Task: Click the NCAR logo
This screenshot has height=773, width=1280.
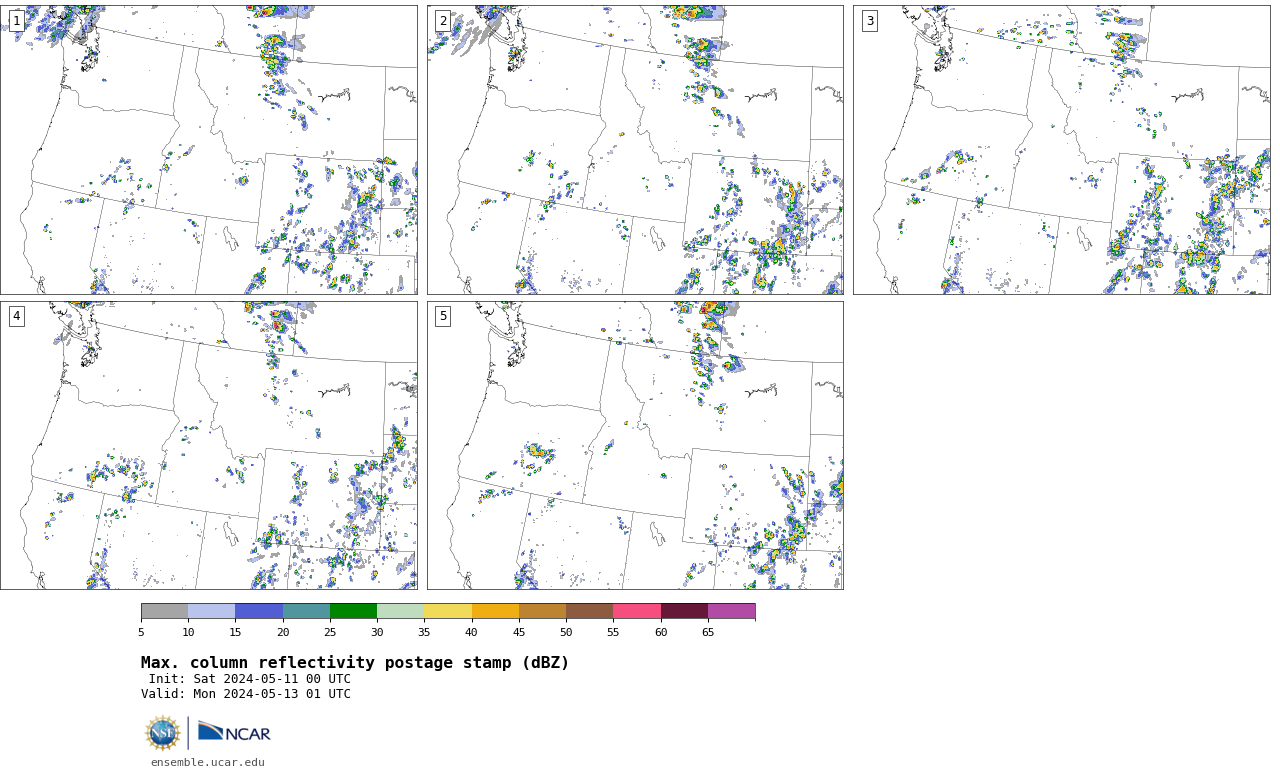Action: (234, 733)
